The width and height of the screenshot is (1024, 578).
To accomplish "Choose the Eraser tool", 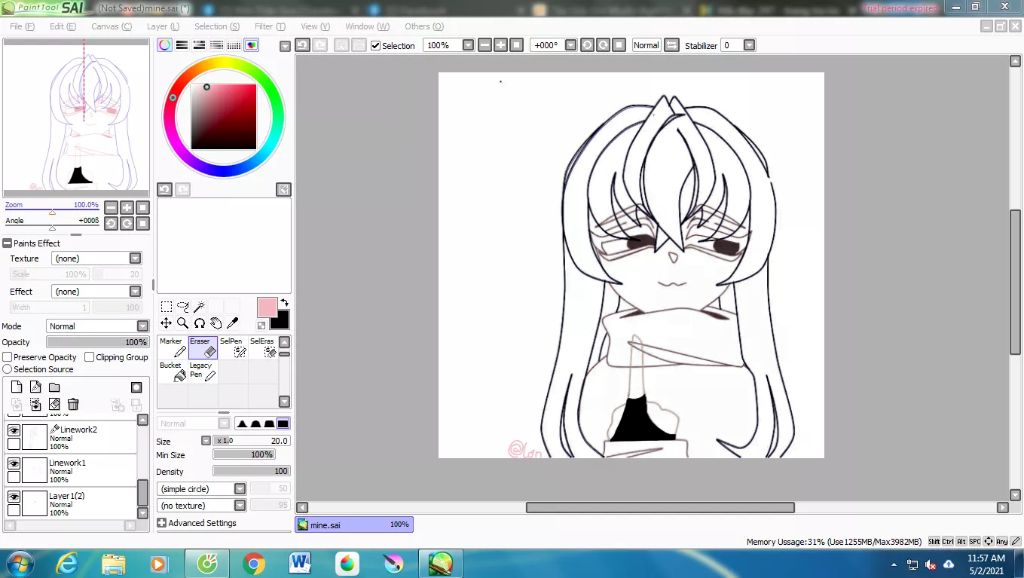I will coord(203,347).
